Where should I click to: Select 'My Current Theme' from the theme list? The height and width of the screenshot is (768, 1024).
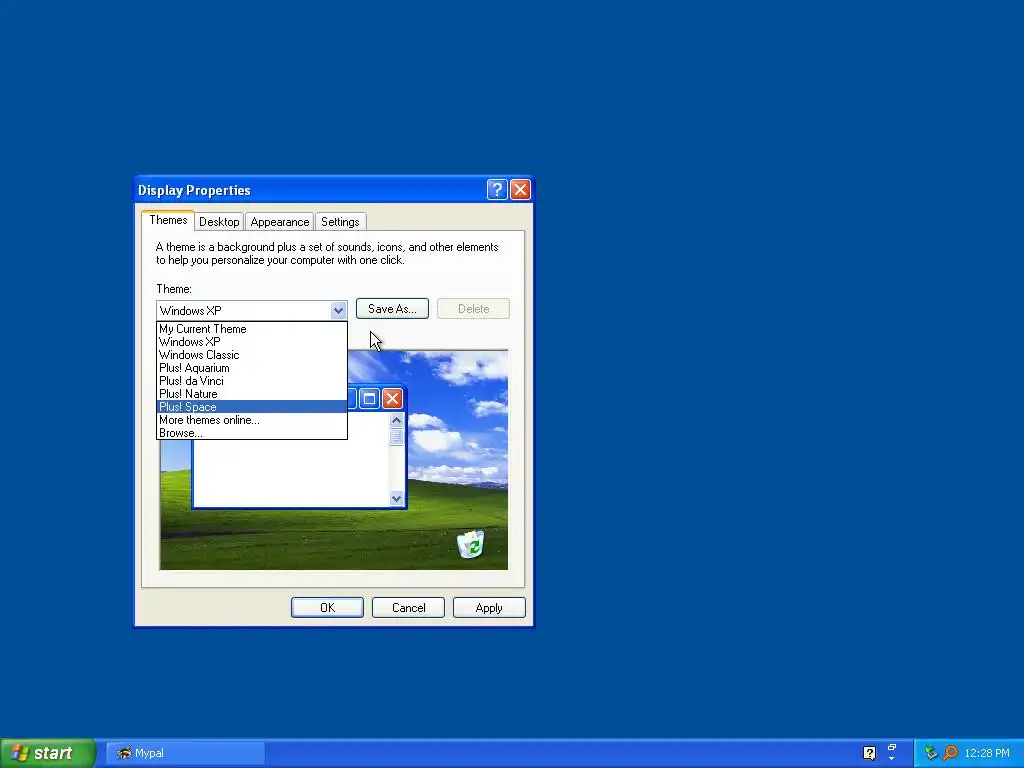(x=251, y=328)
